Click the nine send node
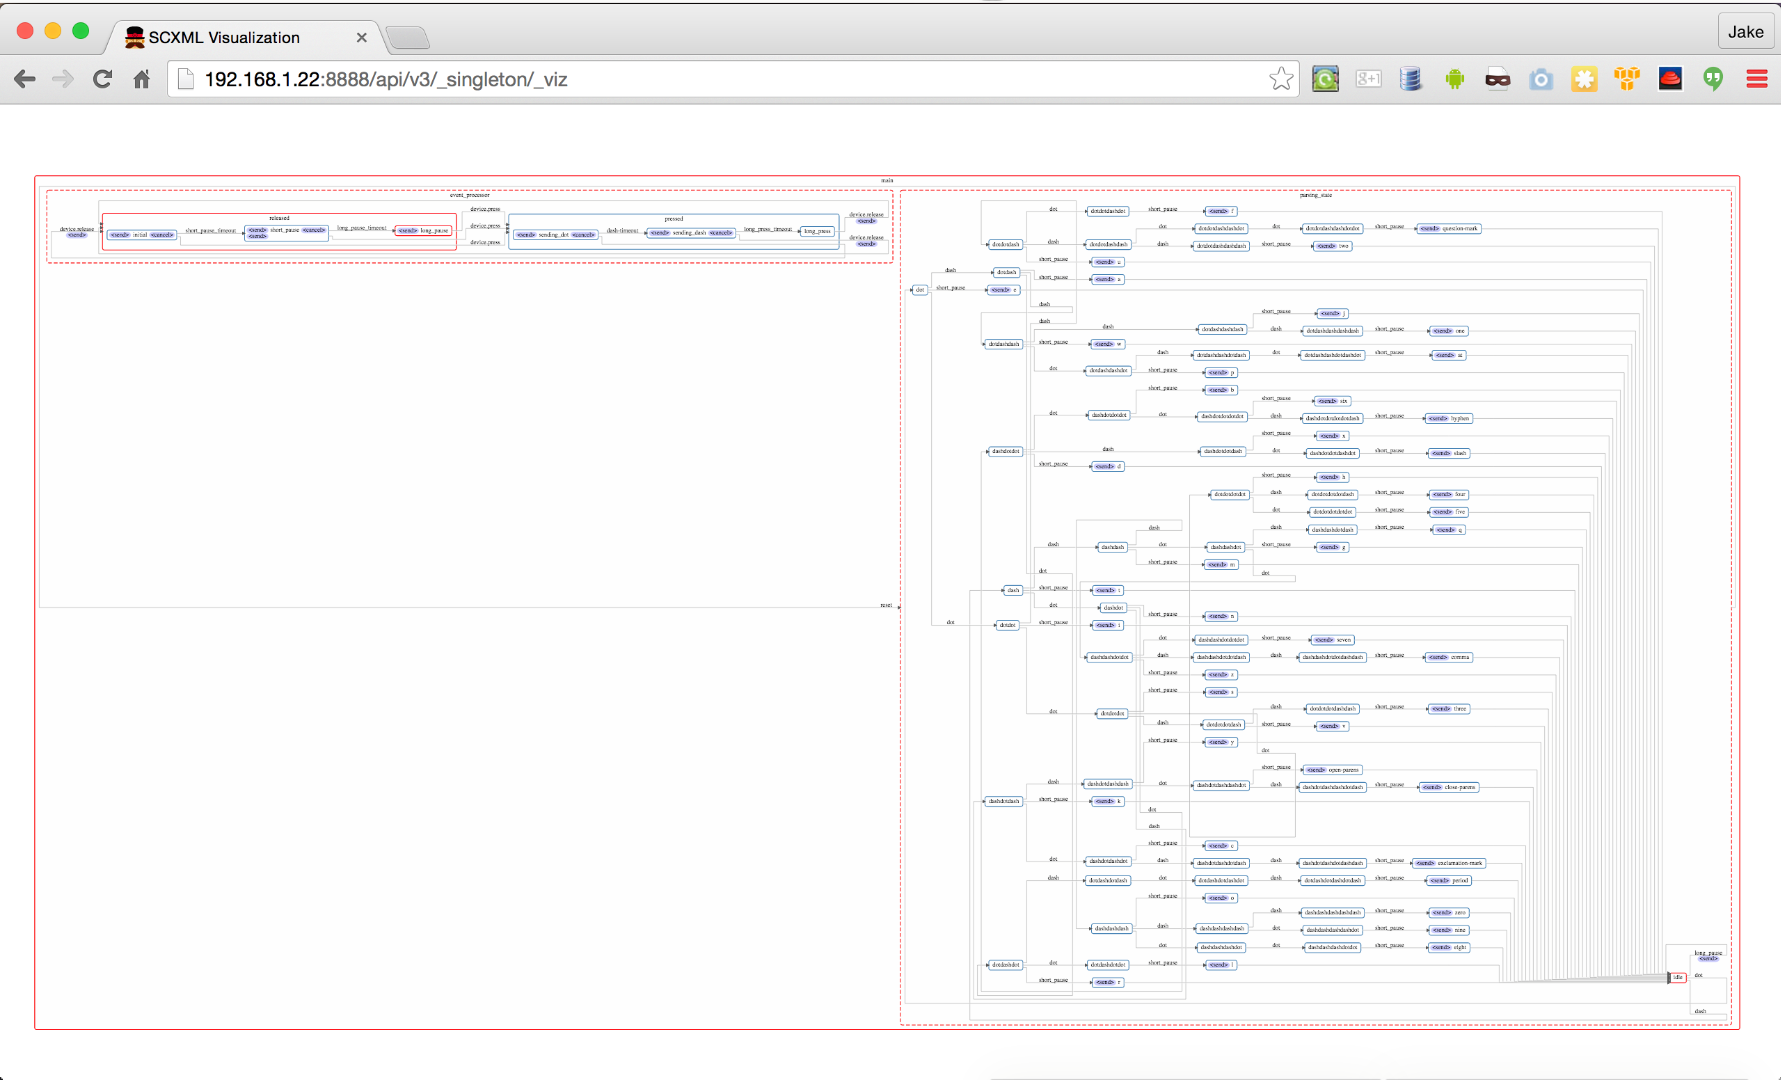Image resolution: width=1781 pixels, height=1080 pixels. 1449,930
